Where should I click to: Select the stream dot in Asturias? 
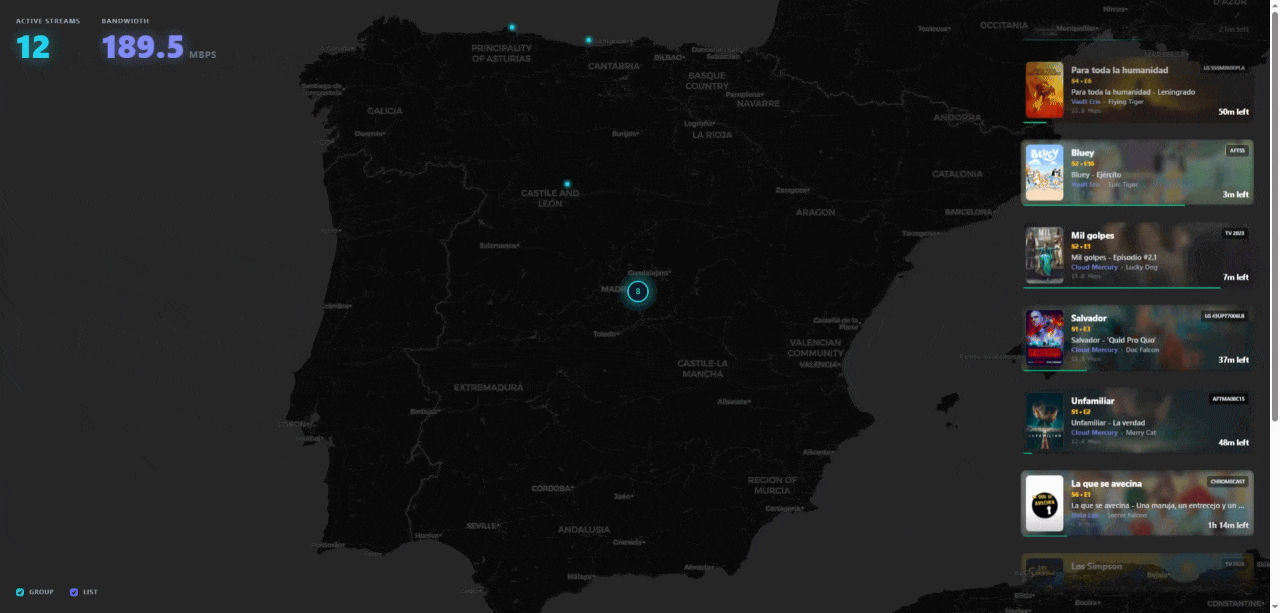pos(512,27)
